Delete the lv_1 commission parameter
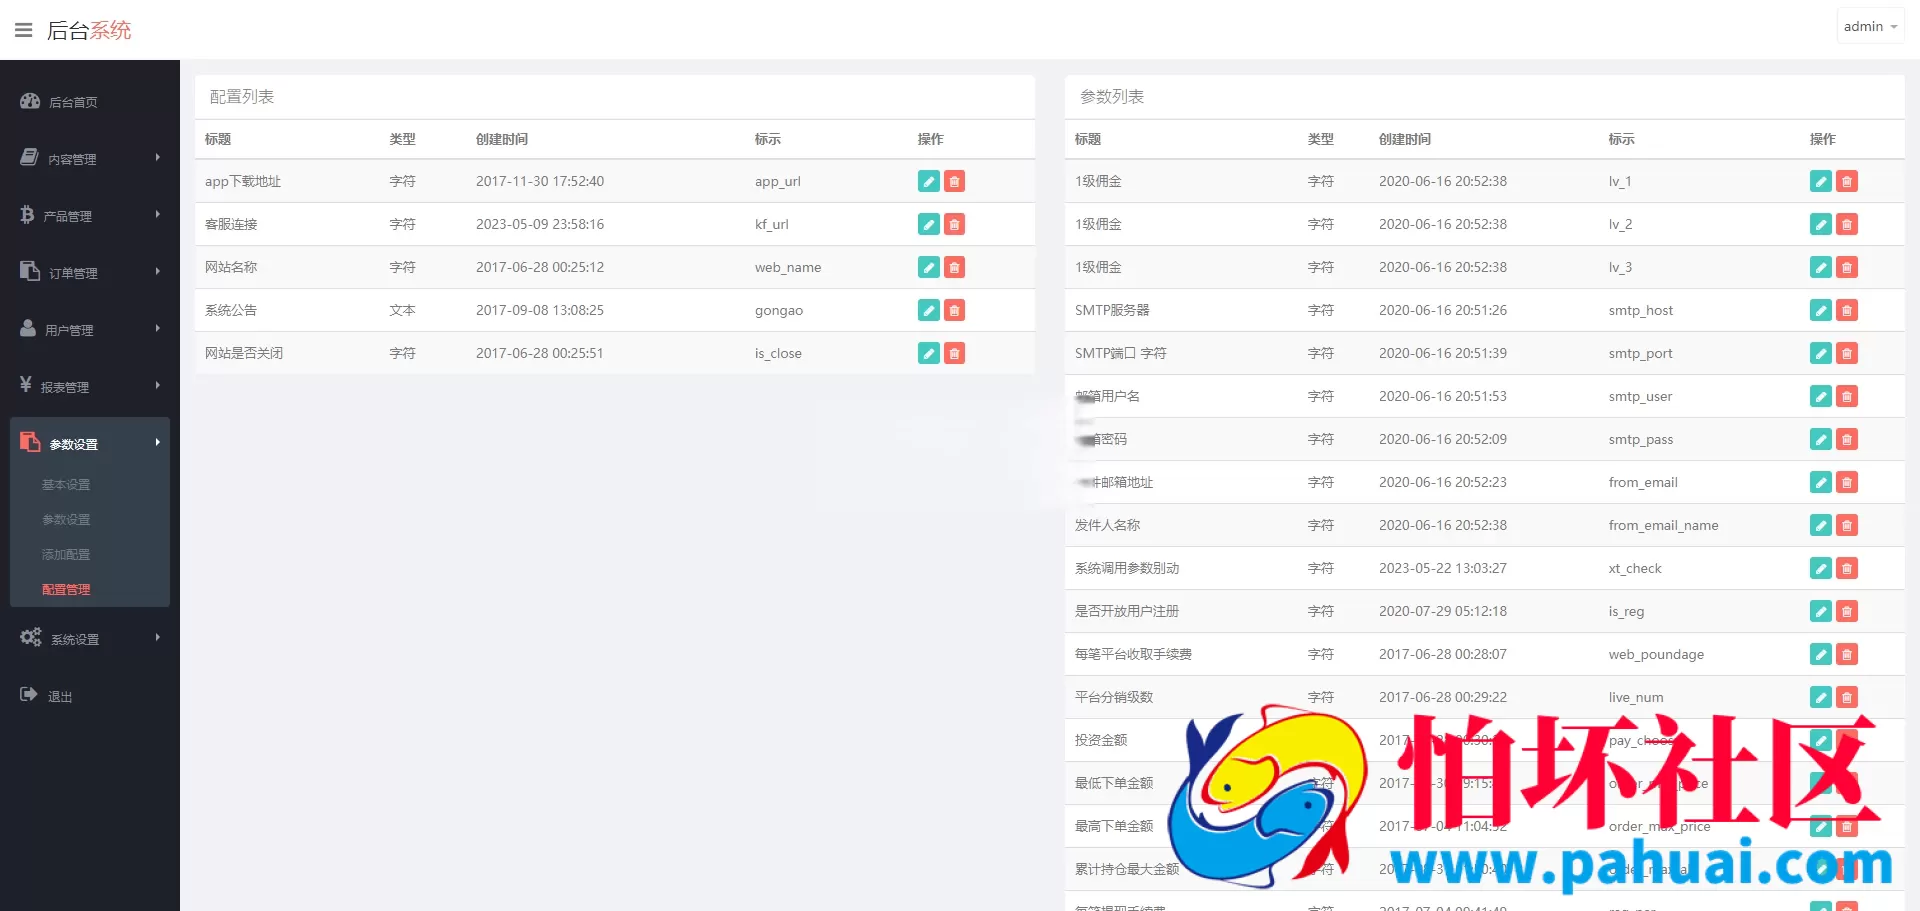Screen dimensions: 1920x911 (x=1846, y=181)
